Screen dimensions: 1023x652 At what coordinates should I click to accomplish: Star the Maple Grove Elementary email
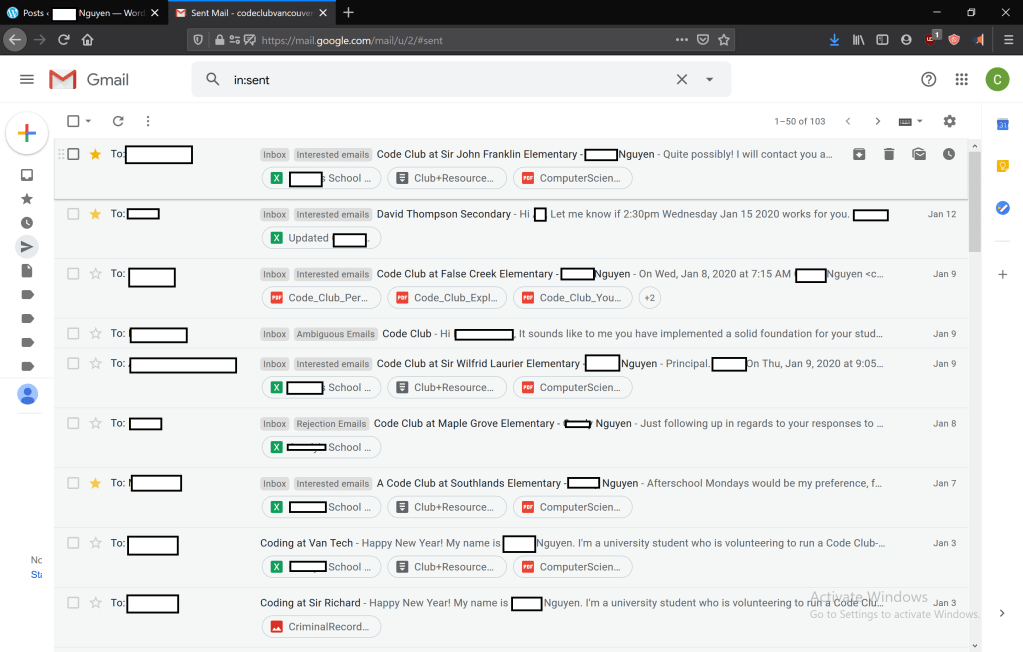click(96, 423)
